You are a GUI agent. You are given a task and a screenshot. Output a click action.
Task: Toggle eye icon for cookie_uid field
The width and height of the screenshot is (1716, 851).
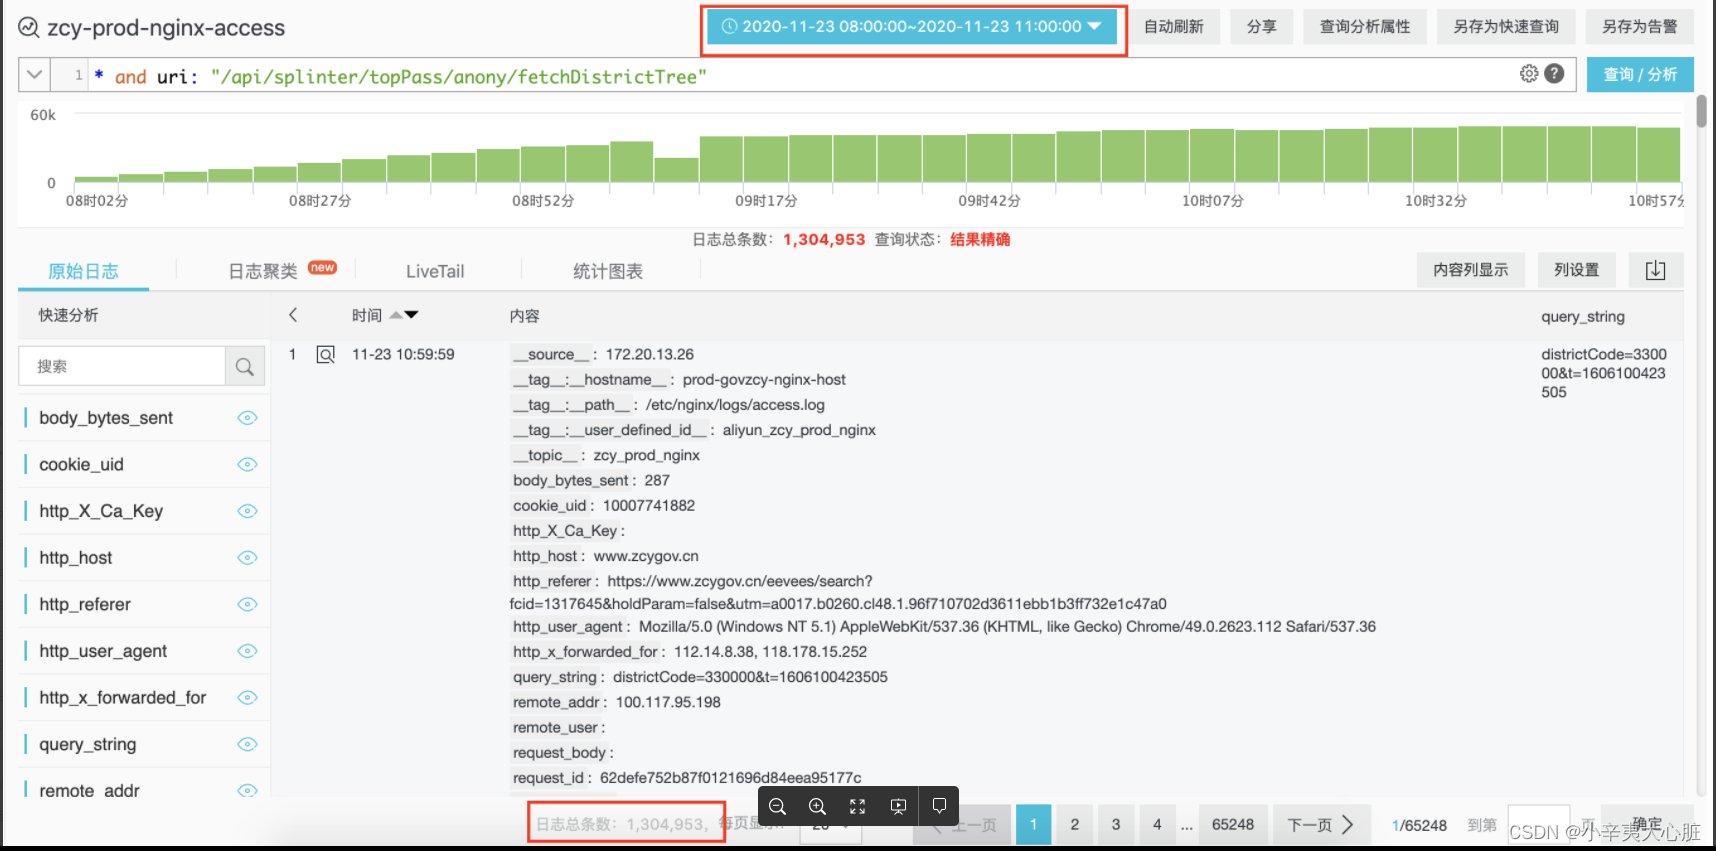point(247,464)
